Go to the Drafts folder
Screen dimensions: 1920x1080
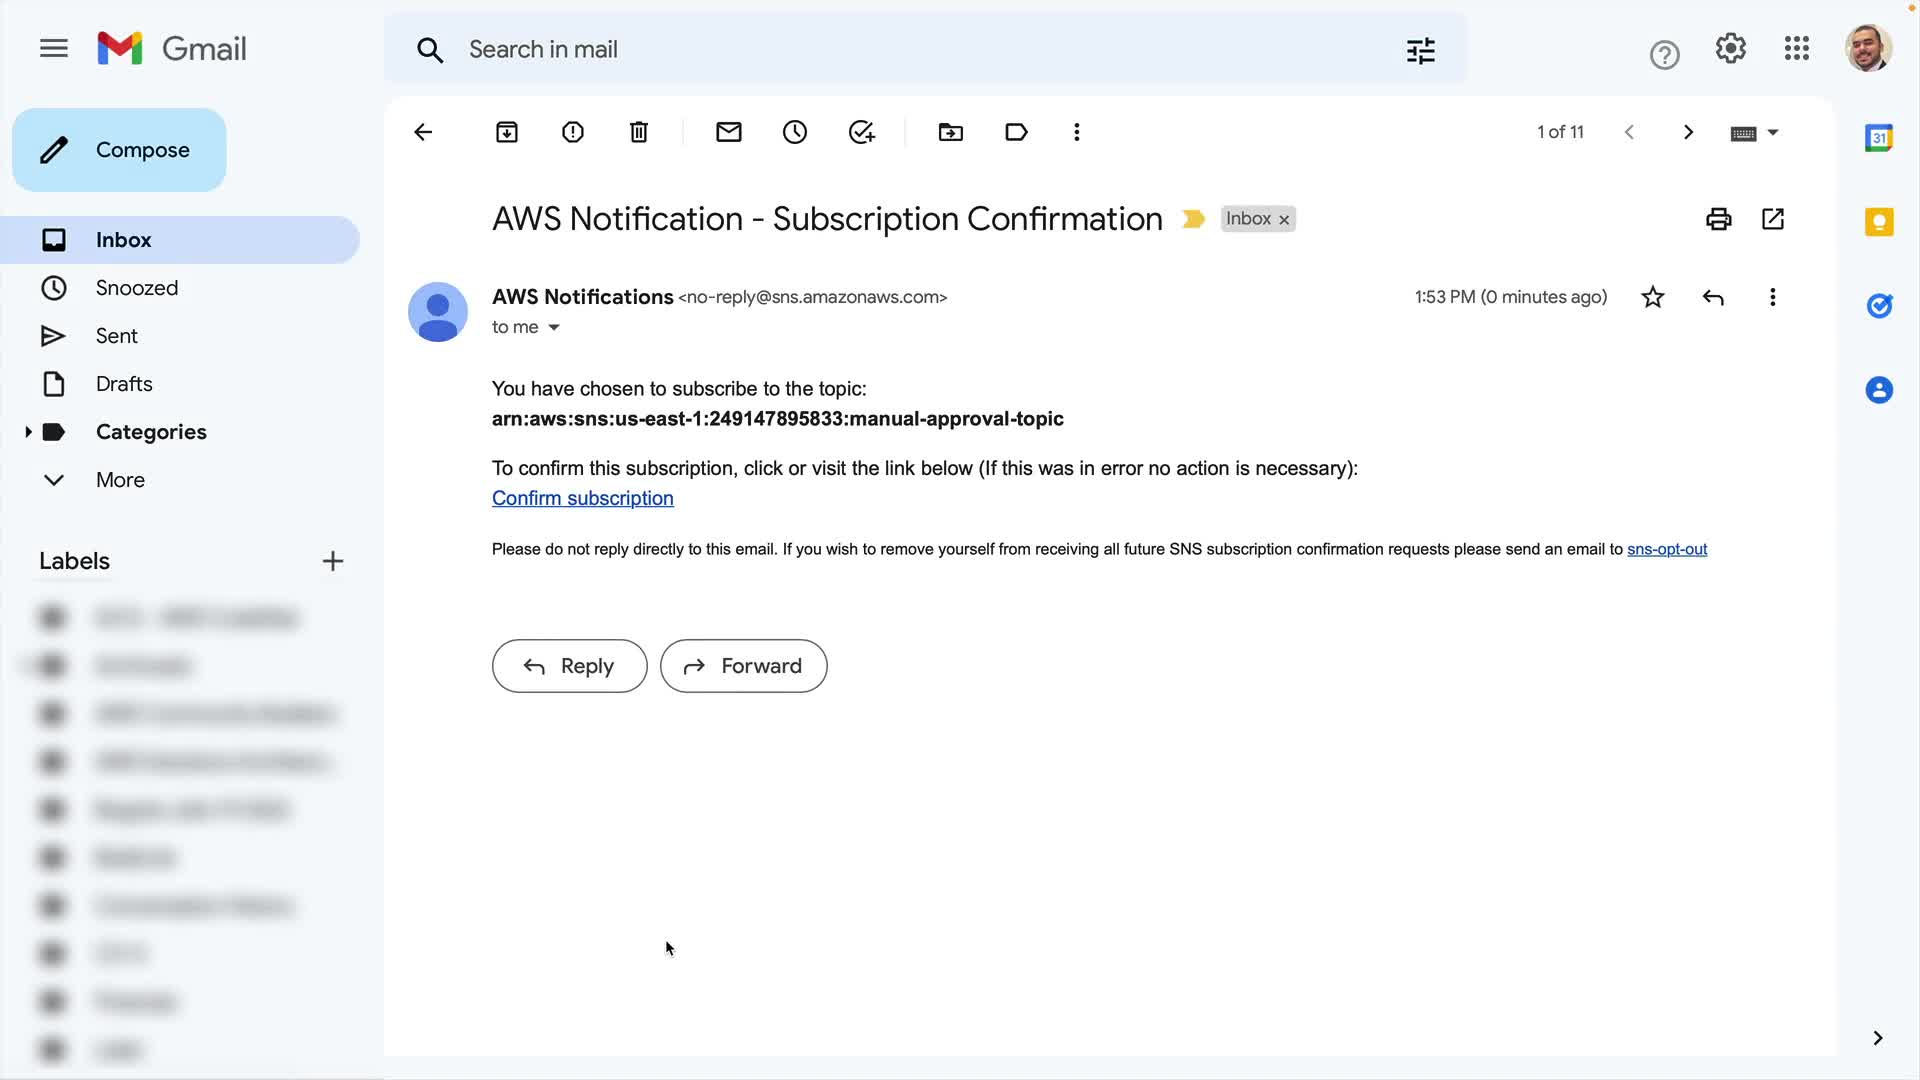click(124, 384)
